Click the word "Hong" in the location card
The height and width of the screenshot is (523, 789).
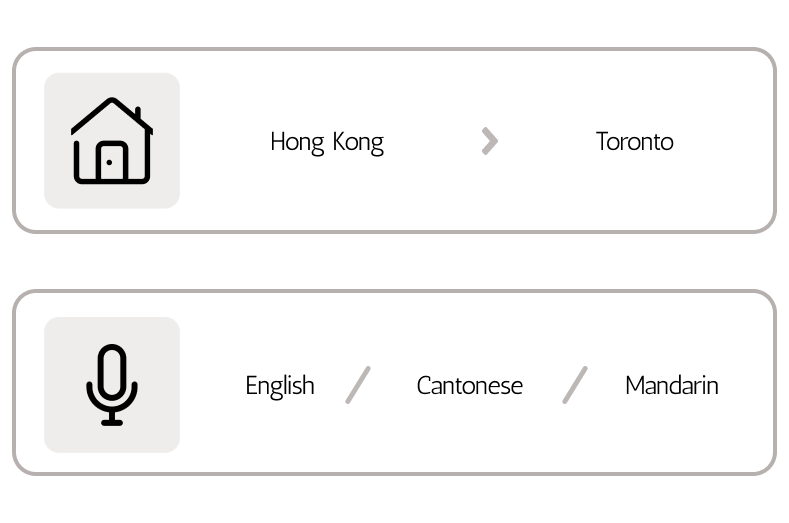point(297,141)
